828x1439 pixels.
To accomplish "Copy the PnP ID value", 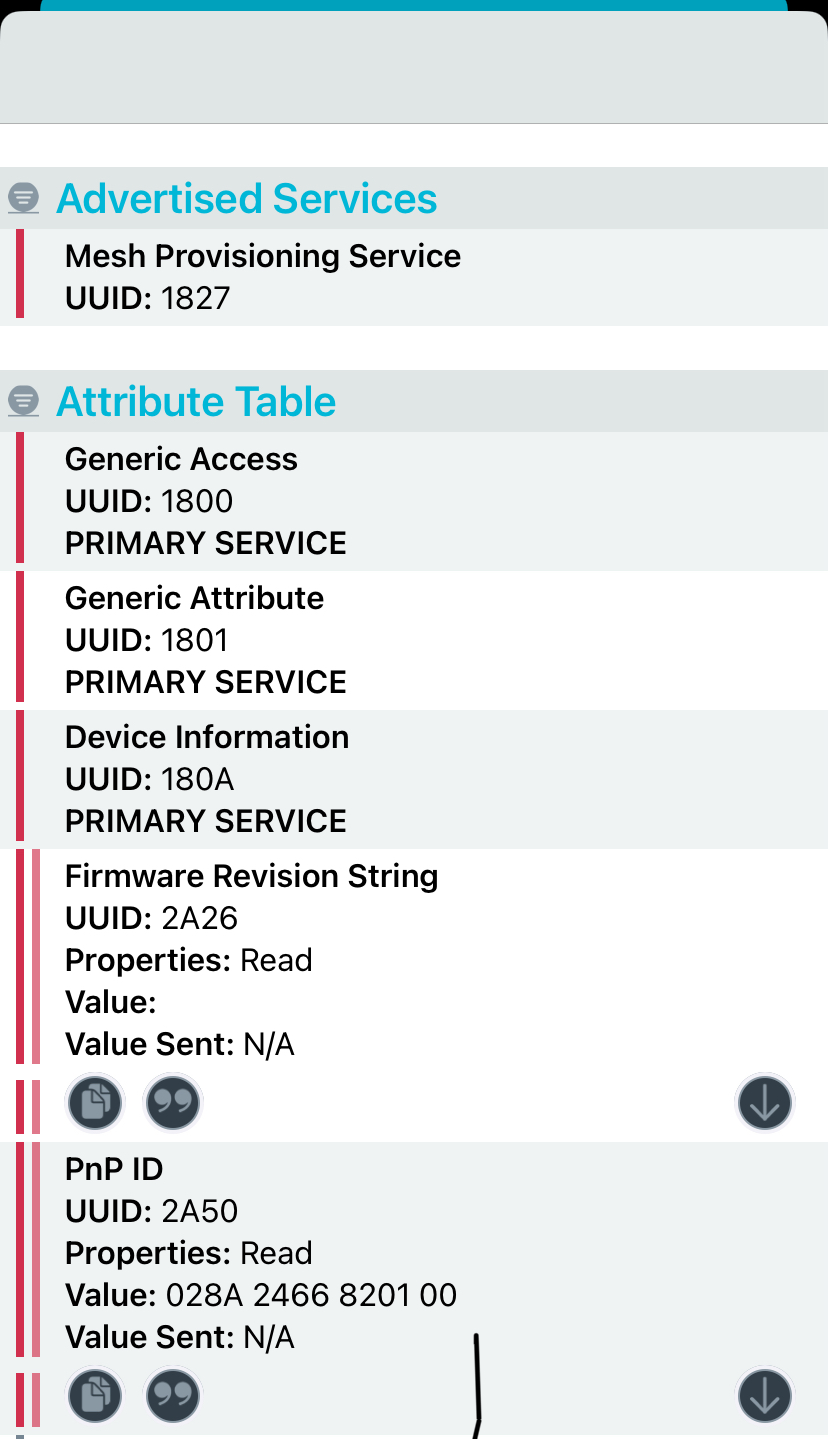I will coord(94,1396).
